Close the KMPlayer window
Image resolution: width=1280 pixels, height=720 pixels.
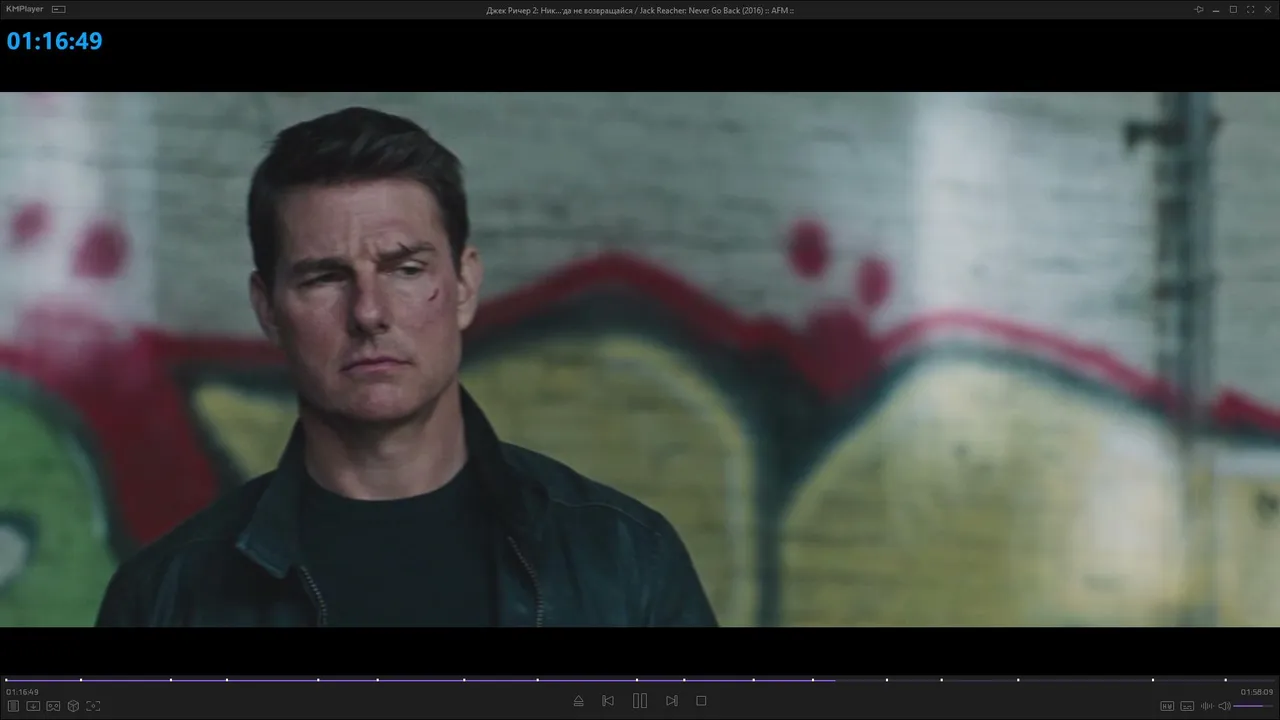(x=1267, y=9)
